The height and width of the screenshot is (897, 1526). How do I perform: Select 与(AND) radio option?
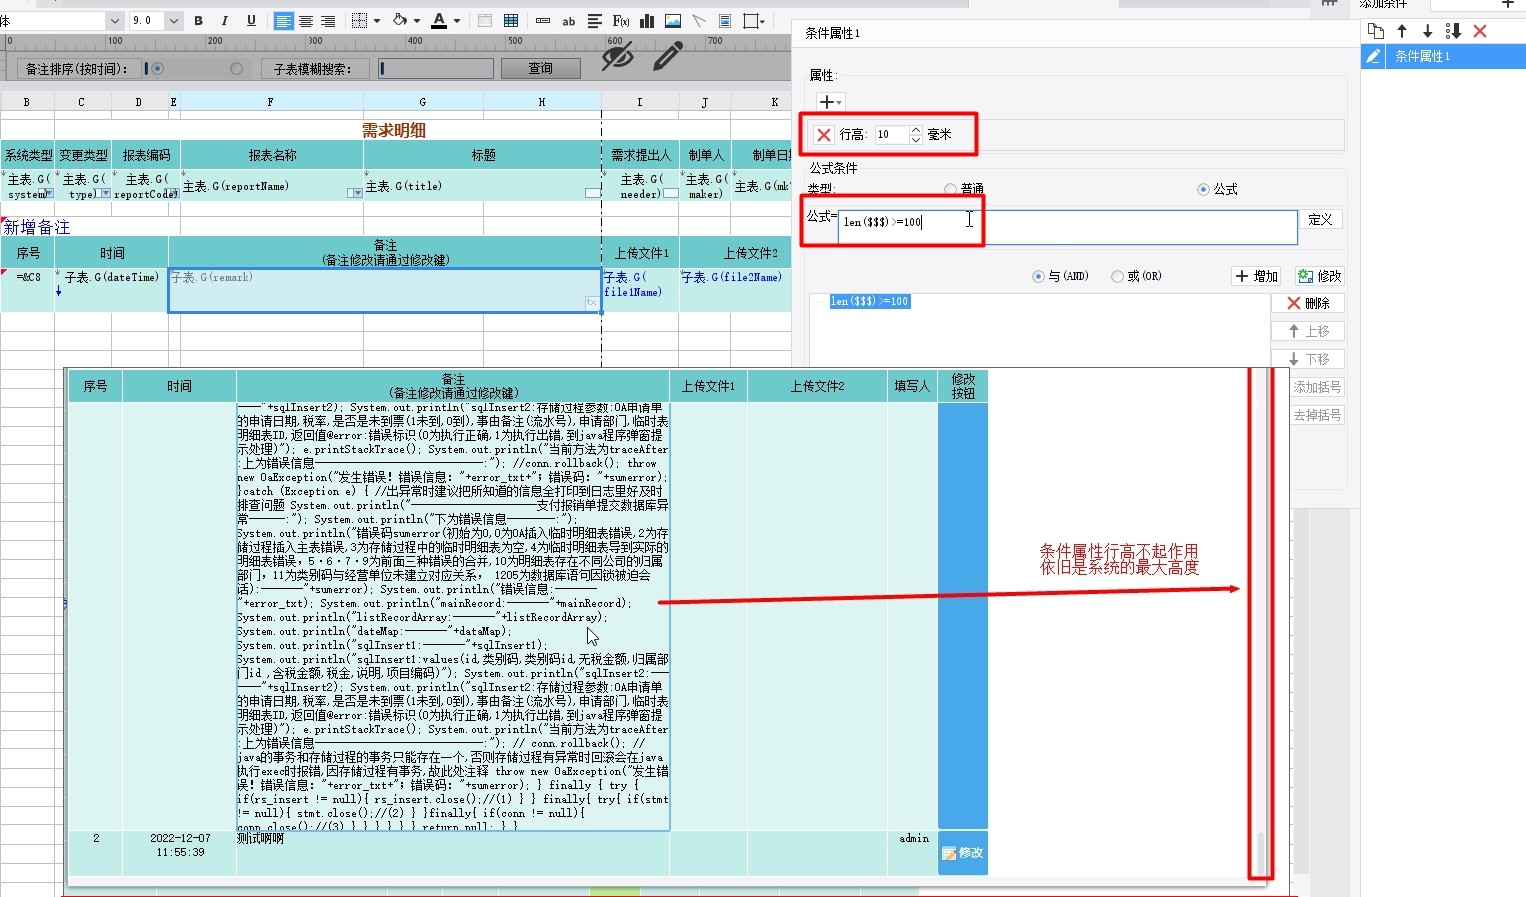click(x=1037, y=276)
